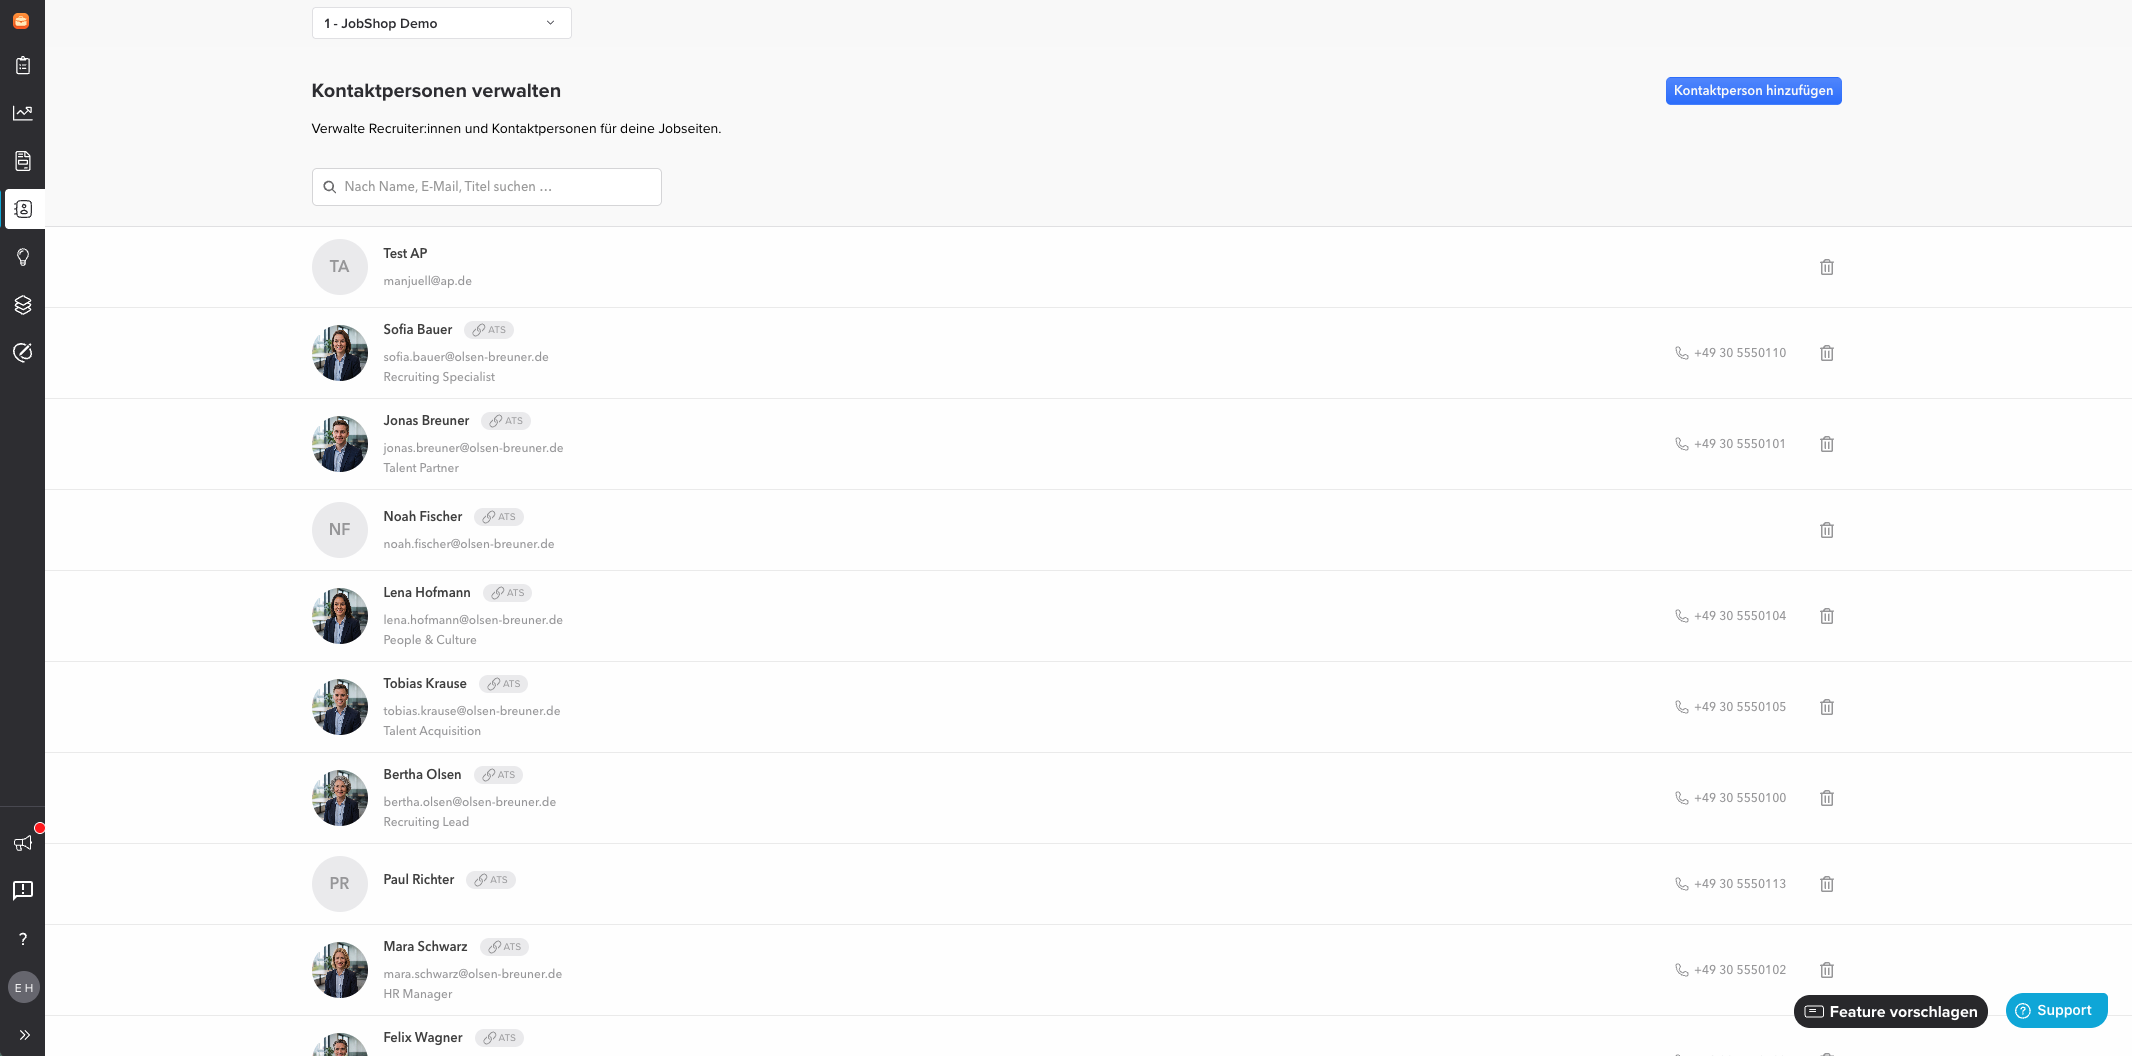Open the documents sidebar menu item
This screenshot has width=2132, height=1056.
coord(22,161)
